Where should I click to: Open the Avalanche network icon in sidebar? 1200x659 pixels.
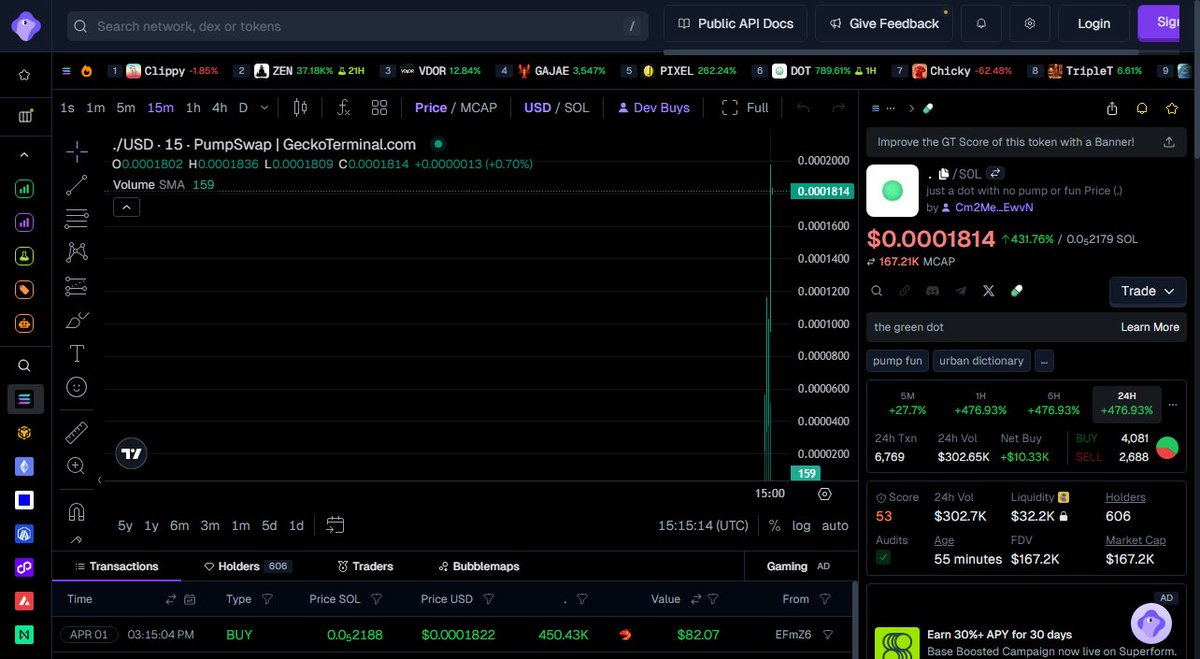(x=25, y=601)
